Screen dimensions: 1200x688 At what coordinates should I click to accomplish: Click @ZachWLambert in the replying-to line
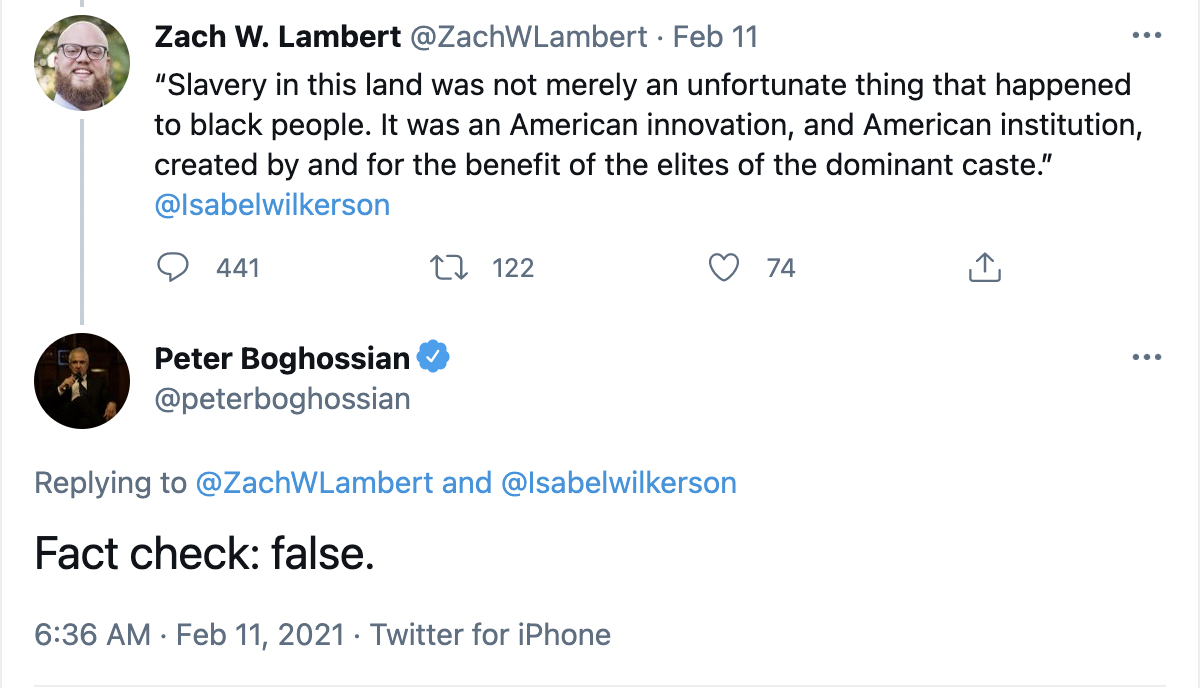click(x=314, y=483)
